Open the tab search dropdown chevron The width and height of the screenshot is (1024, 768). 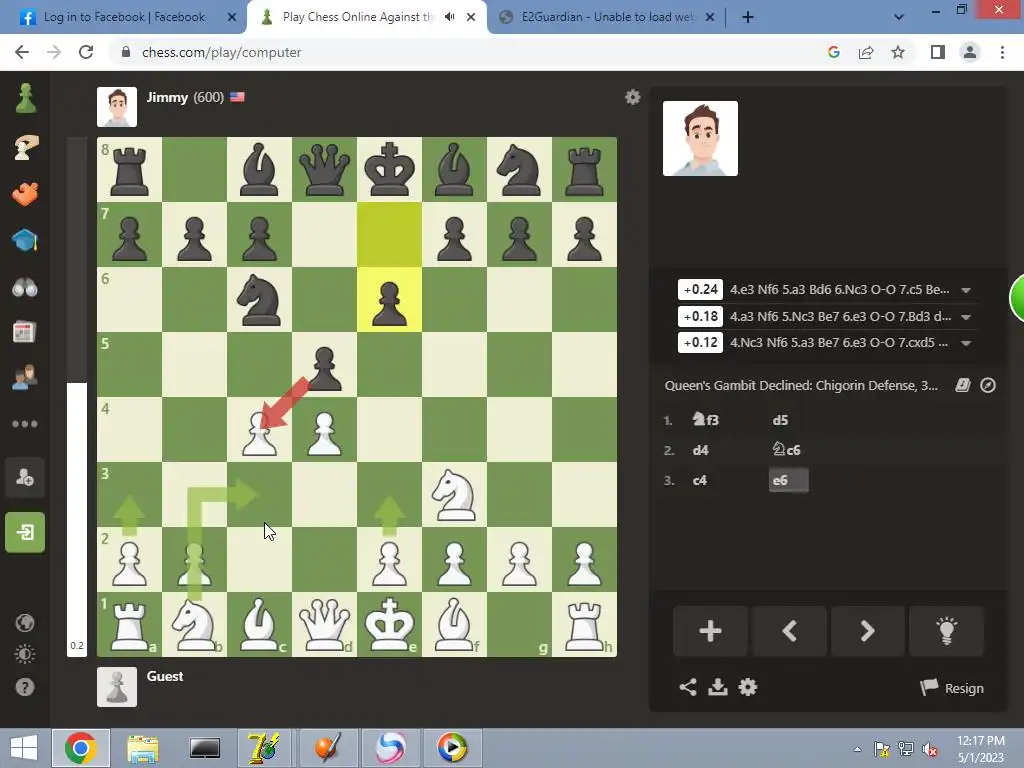(x=899, y=17)
